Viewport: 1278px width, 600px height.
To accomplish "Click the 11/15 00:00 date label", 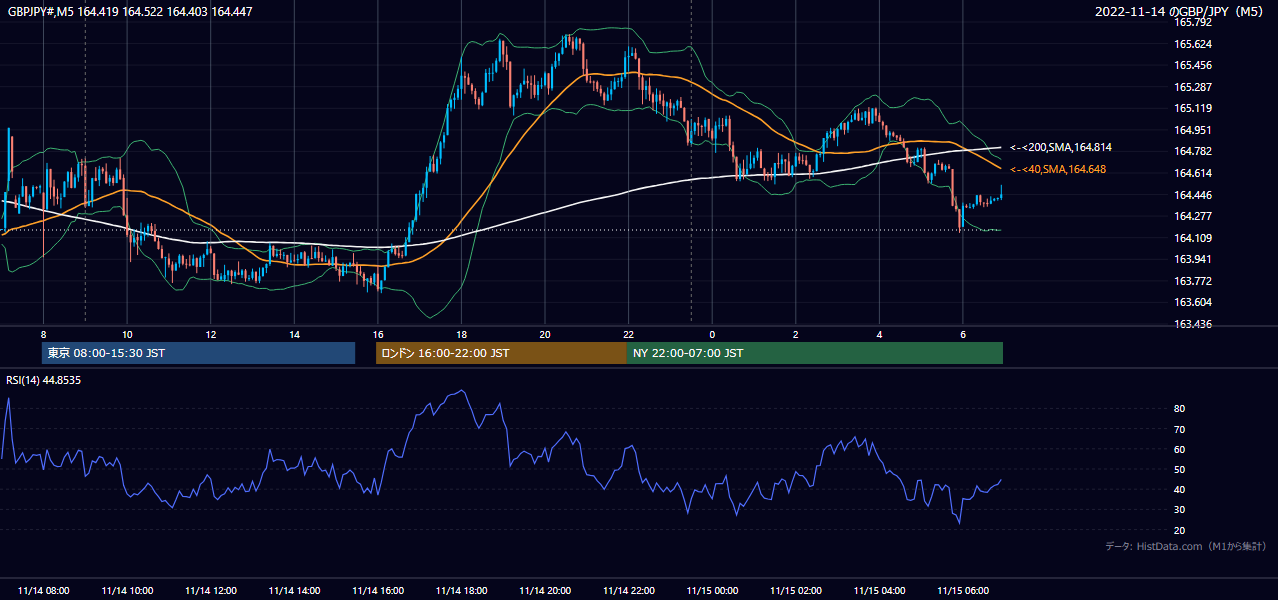I will [x=712, y=591].
